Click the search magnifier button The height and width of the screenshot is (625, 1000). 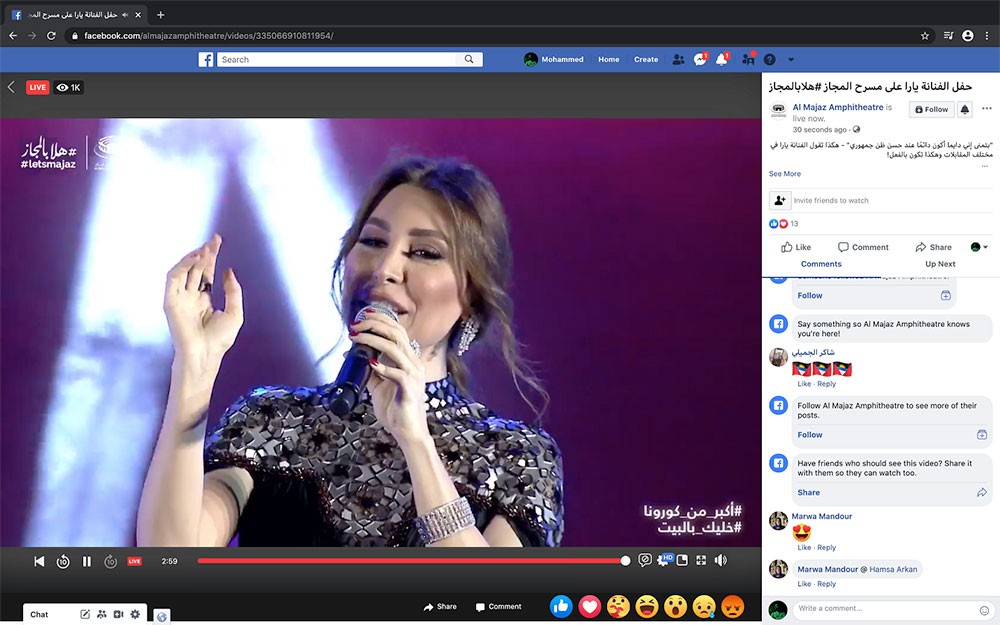click(x=469, y=59)
